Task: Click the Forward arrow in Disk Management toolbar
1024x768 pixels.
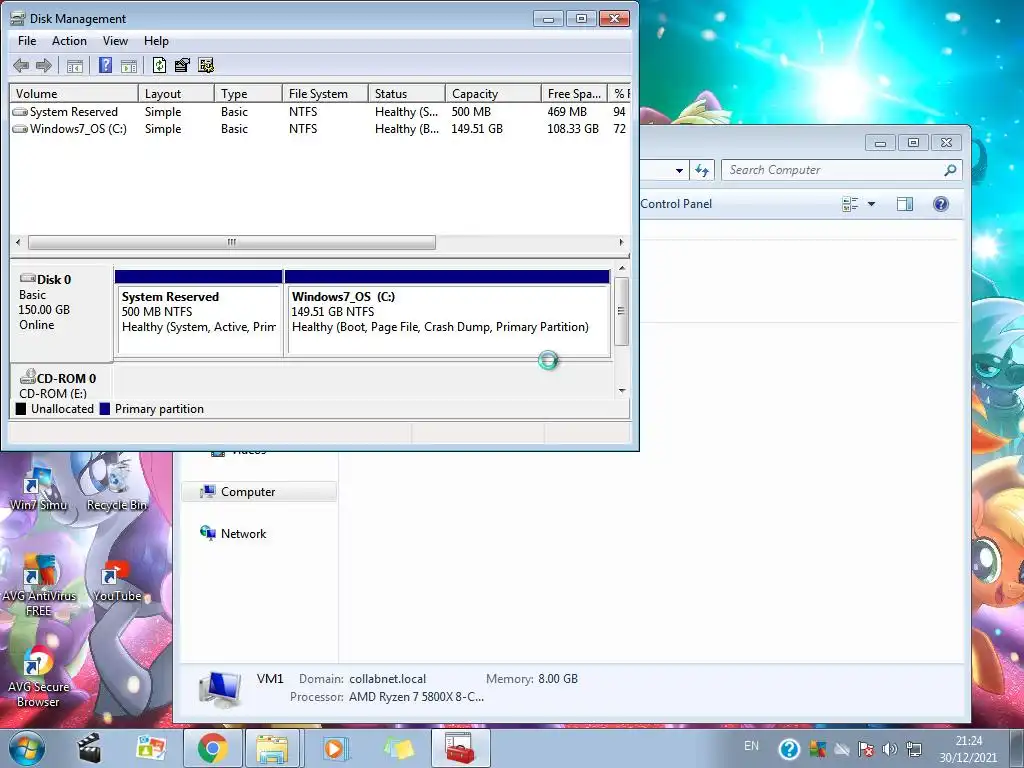Action: (x=44, y=65)
